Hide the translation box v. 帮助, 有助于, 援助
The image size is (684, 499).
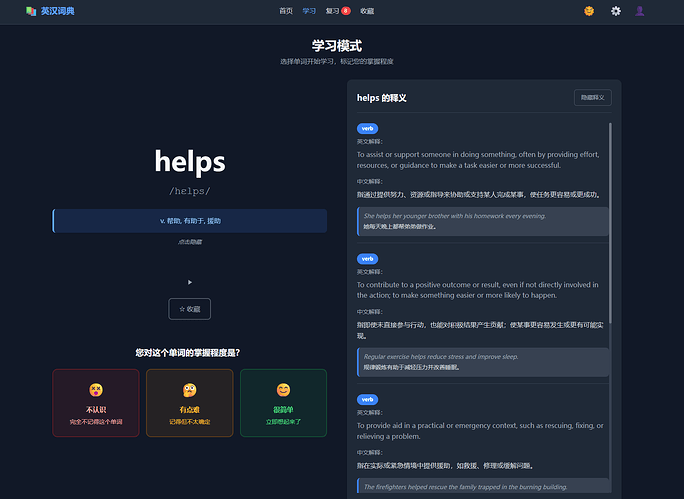pyautogui.click(x=190, y=221)
